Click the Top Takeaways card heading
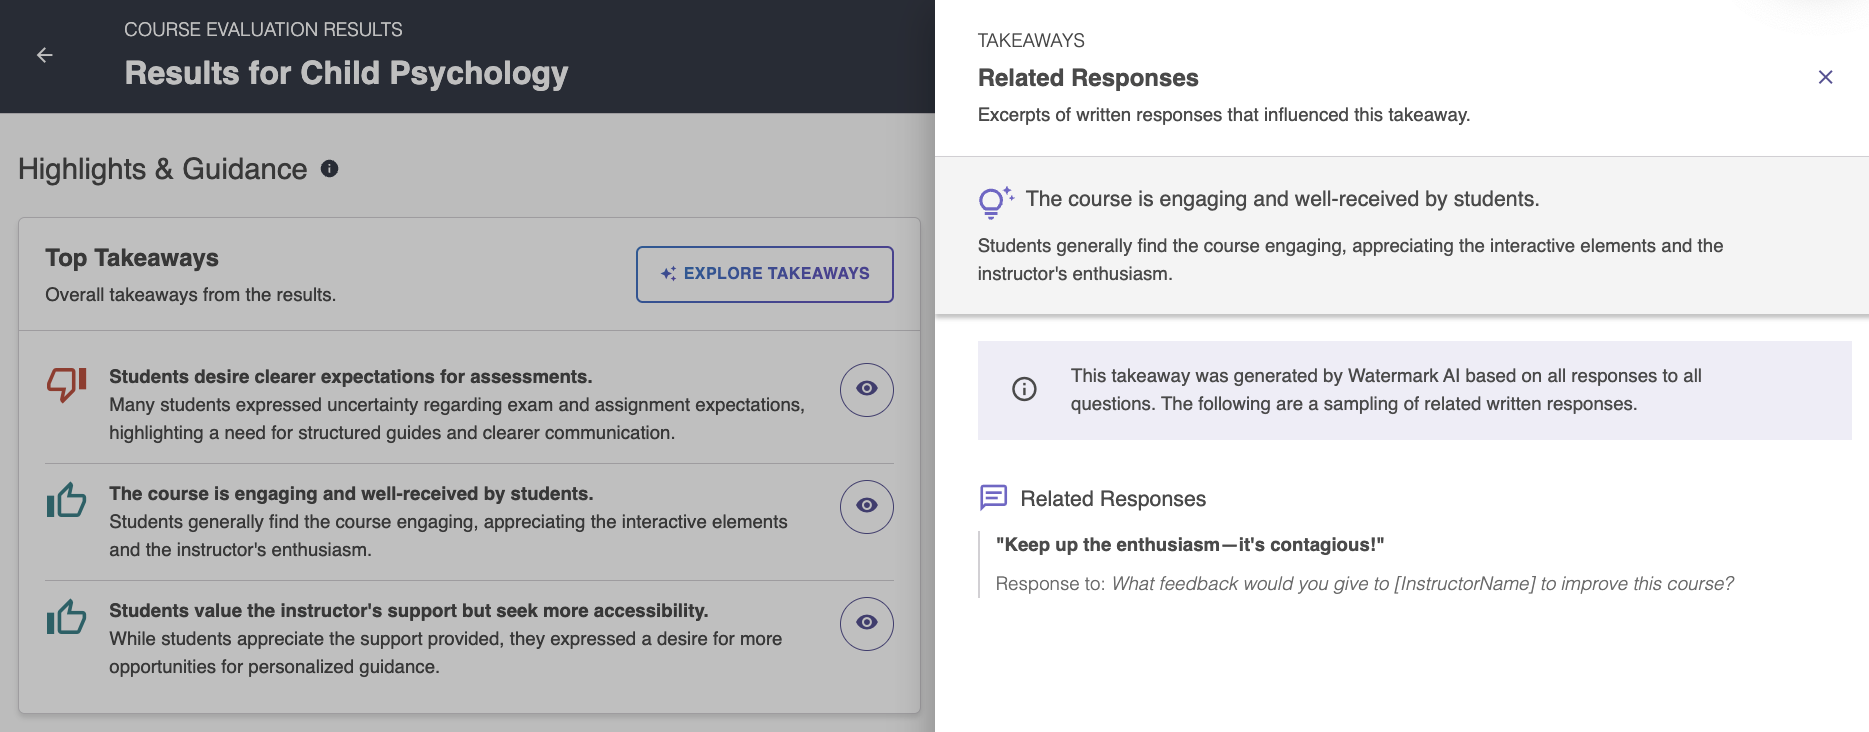The height and width of the screenshot is (732, 1869). coord(132,258)
